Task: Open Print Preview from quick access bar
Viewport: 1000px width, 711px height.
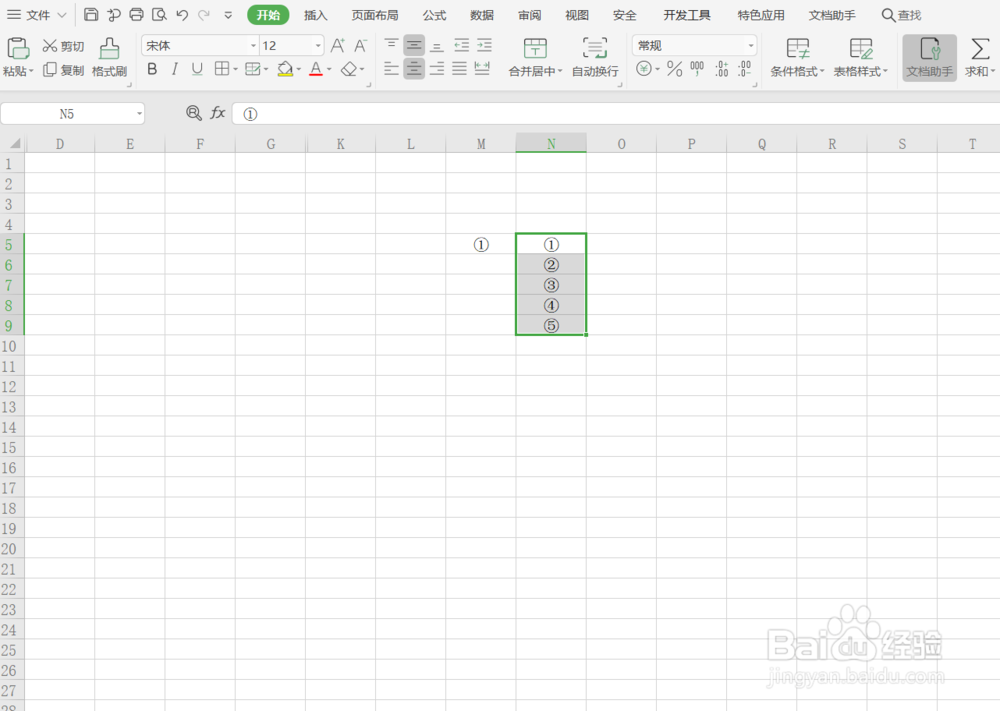Action: pos(159,14)
